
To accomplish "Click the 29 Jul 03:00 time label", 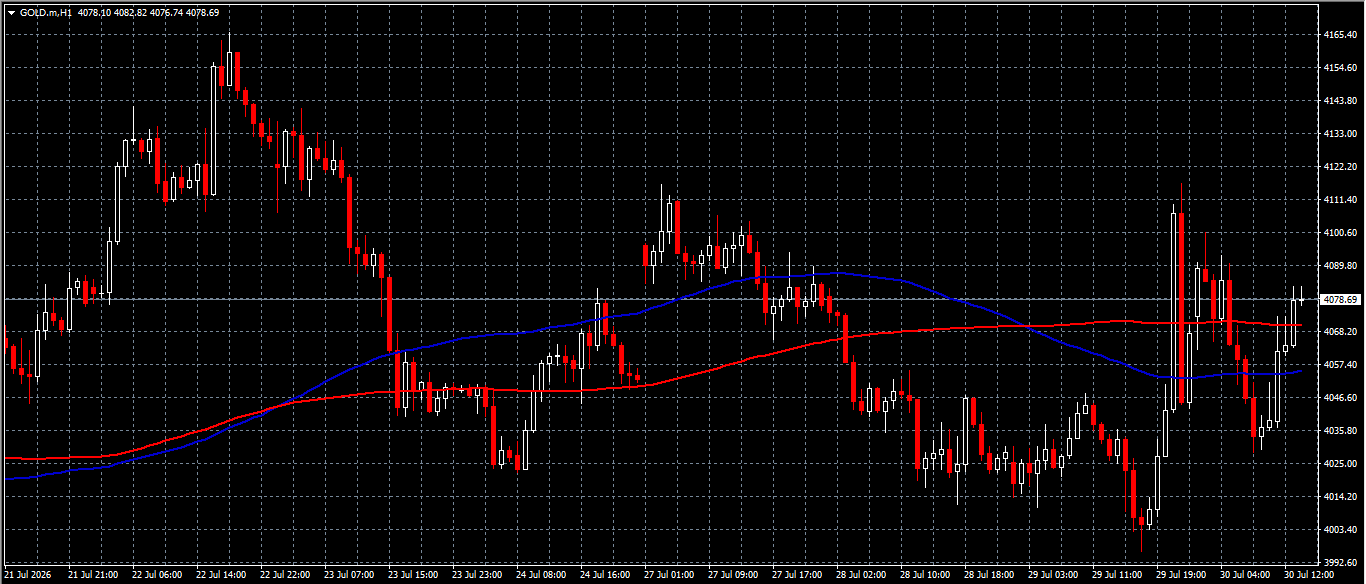I will tap(1053, 576).
